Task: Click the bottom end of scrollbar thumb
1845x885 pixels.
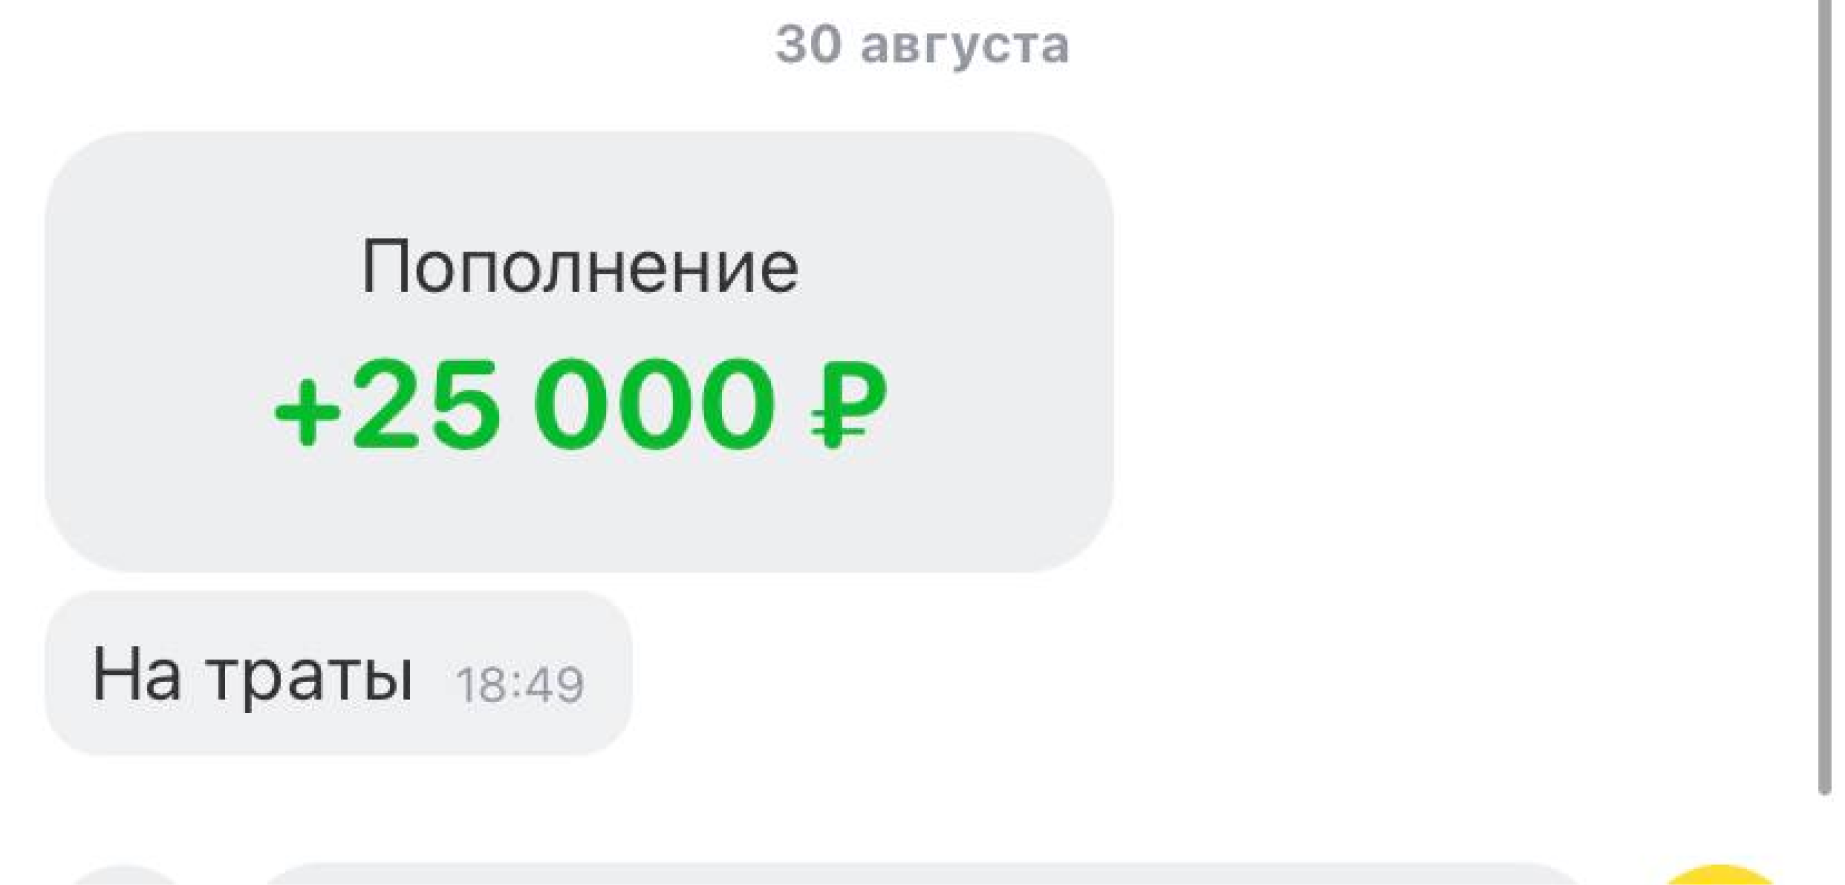Action: [x=1825, y=788]
